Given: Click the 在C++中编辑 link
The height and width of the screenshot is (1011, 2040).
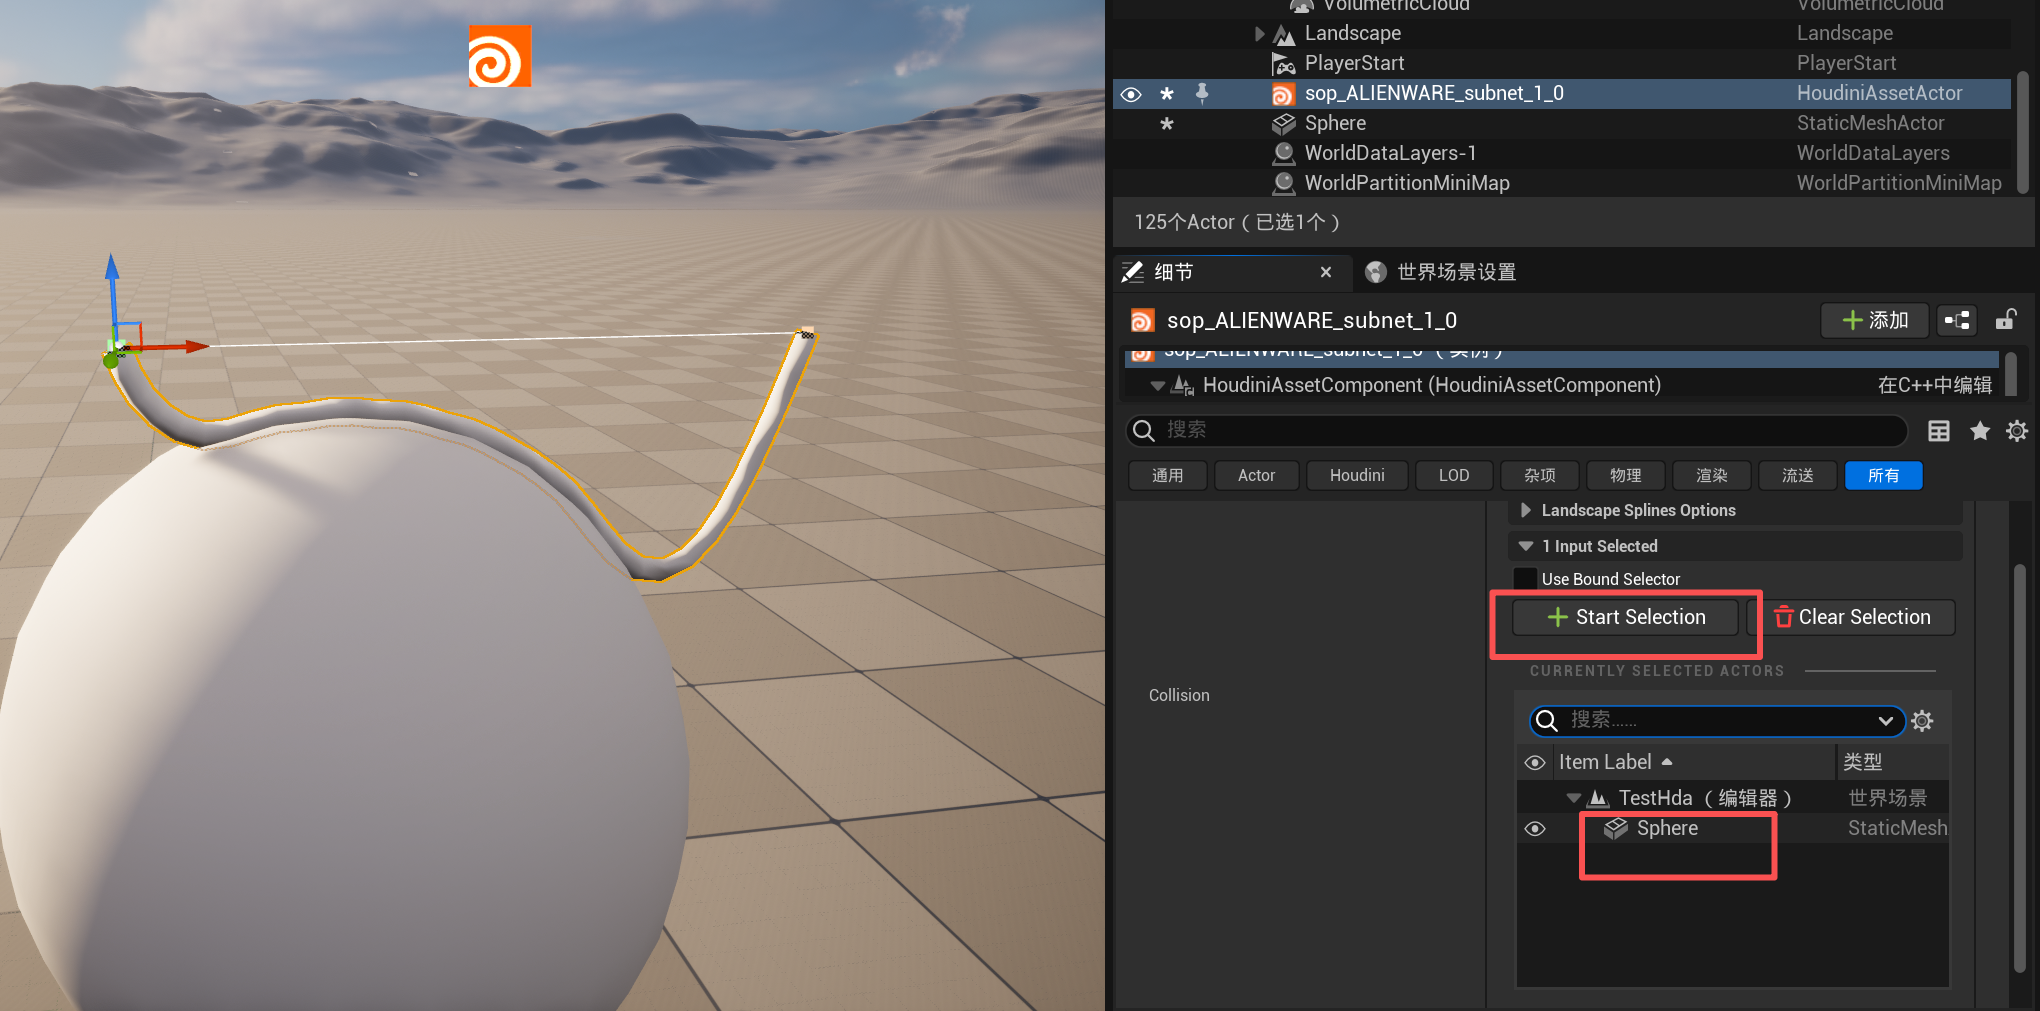Looking at the screenshot, I should tap(1934, 386).
